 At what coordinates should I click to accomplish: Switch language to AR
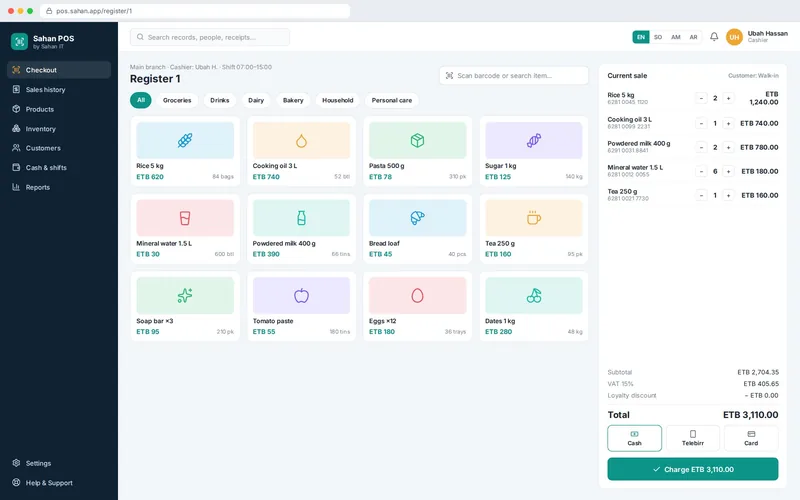[x=693, y=37]
